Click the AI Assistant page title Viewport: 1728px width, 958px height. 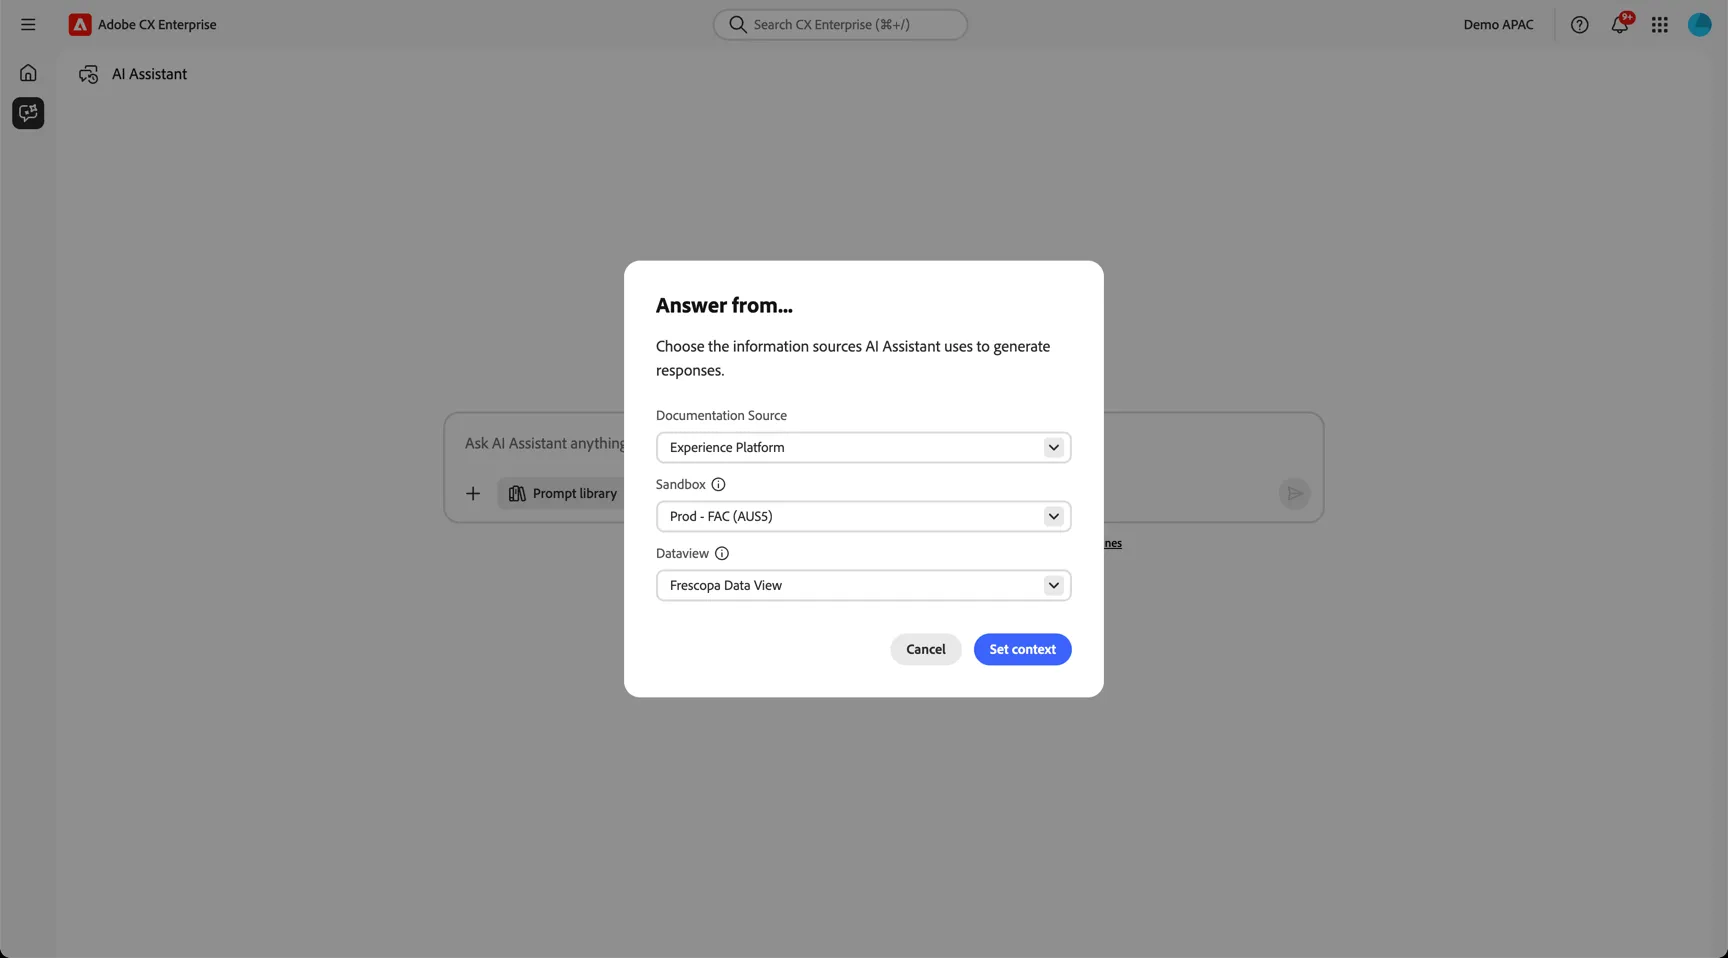pos(149,74)
